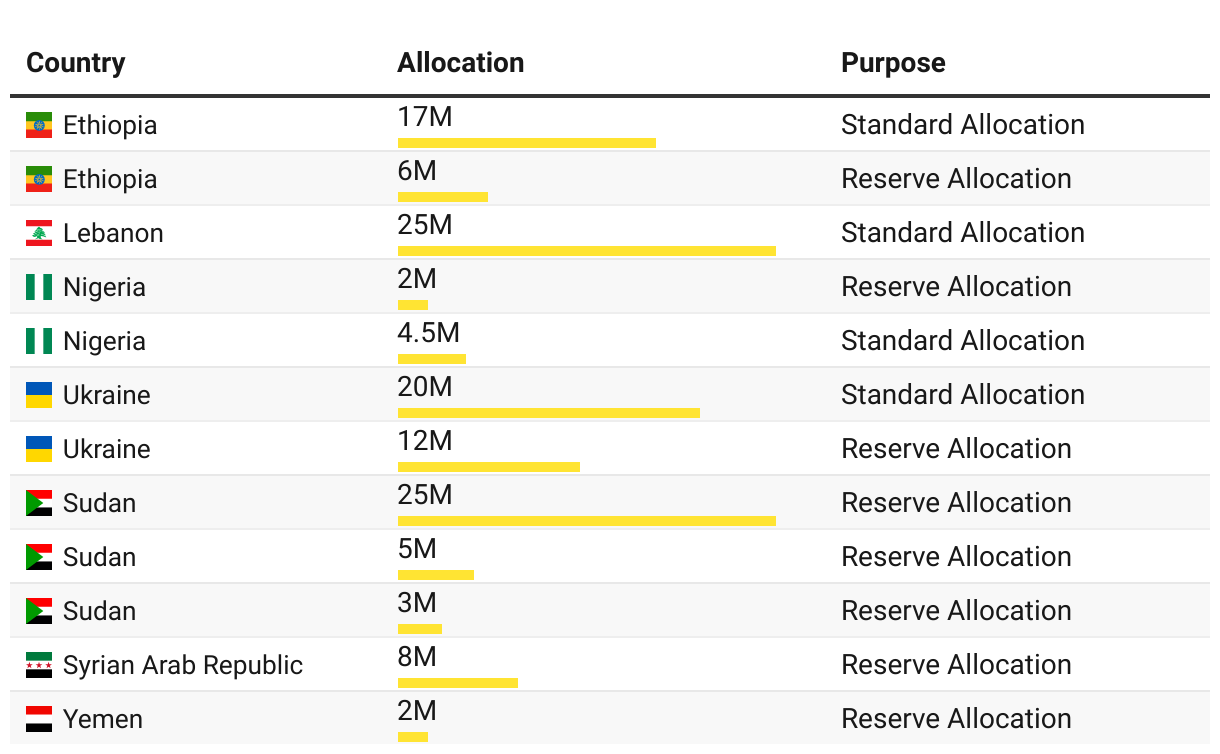This screenshot has width=1220, height=754.
Task: Click Ethiopia's 17M yellow bar
Action: pyautogui.click(x=526, y=143)
